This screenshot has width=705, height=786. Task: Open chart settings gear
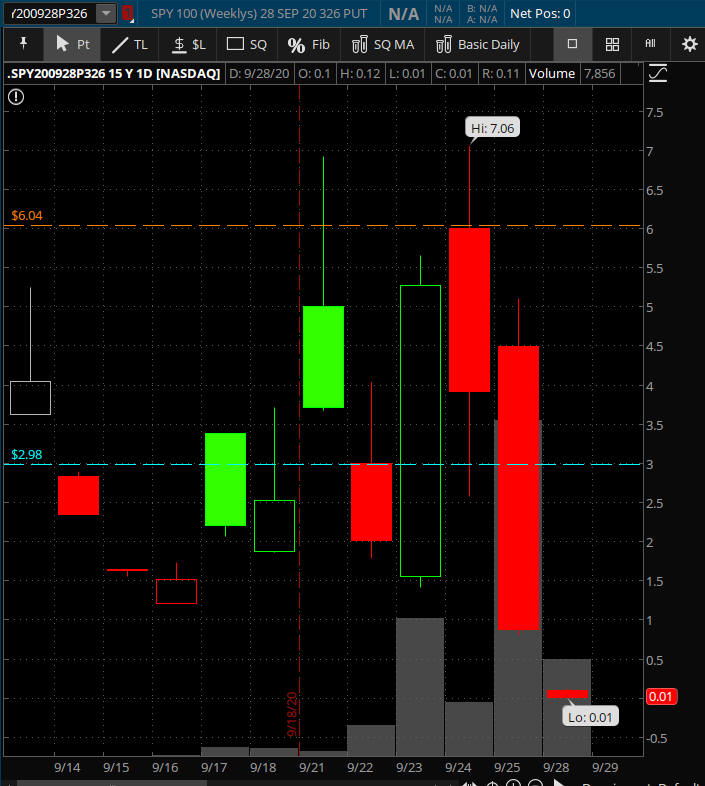click(x=689, y=44)
